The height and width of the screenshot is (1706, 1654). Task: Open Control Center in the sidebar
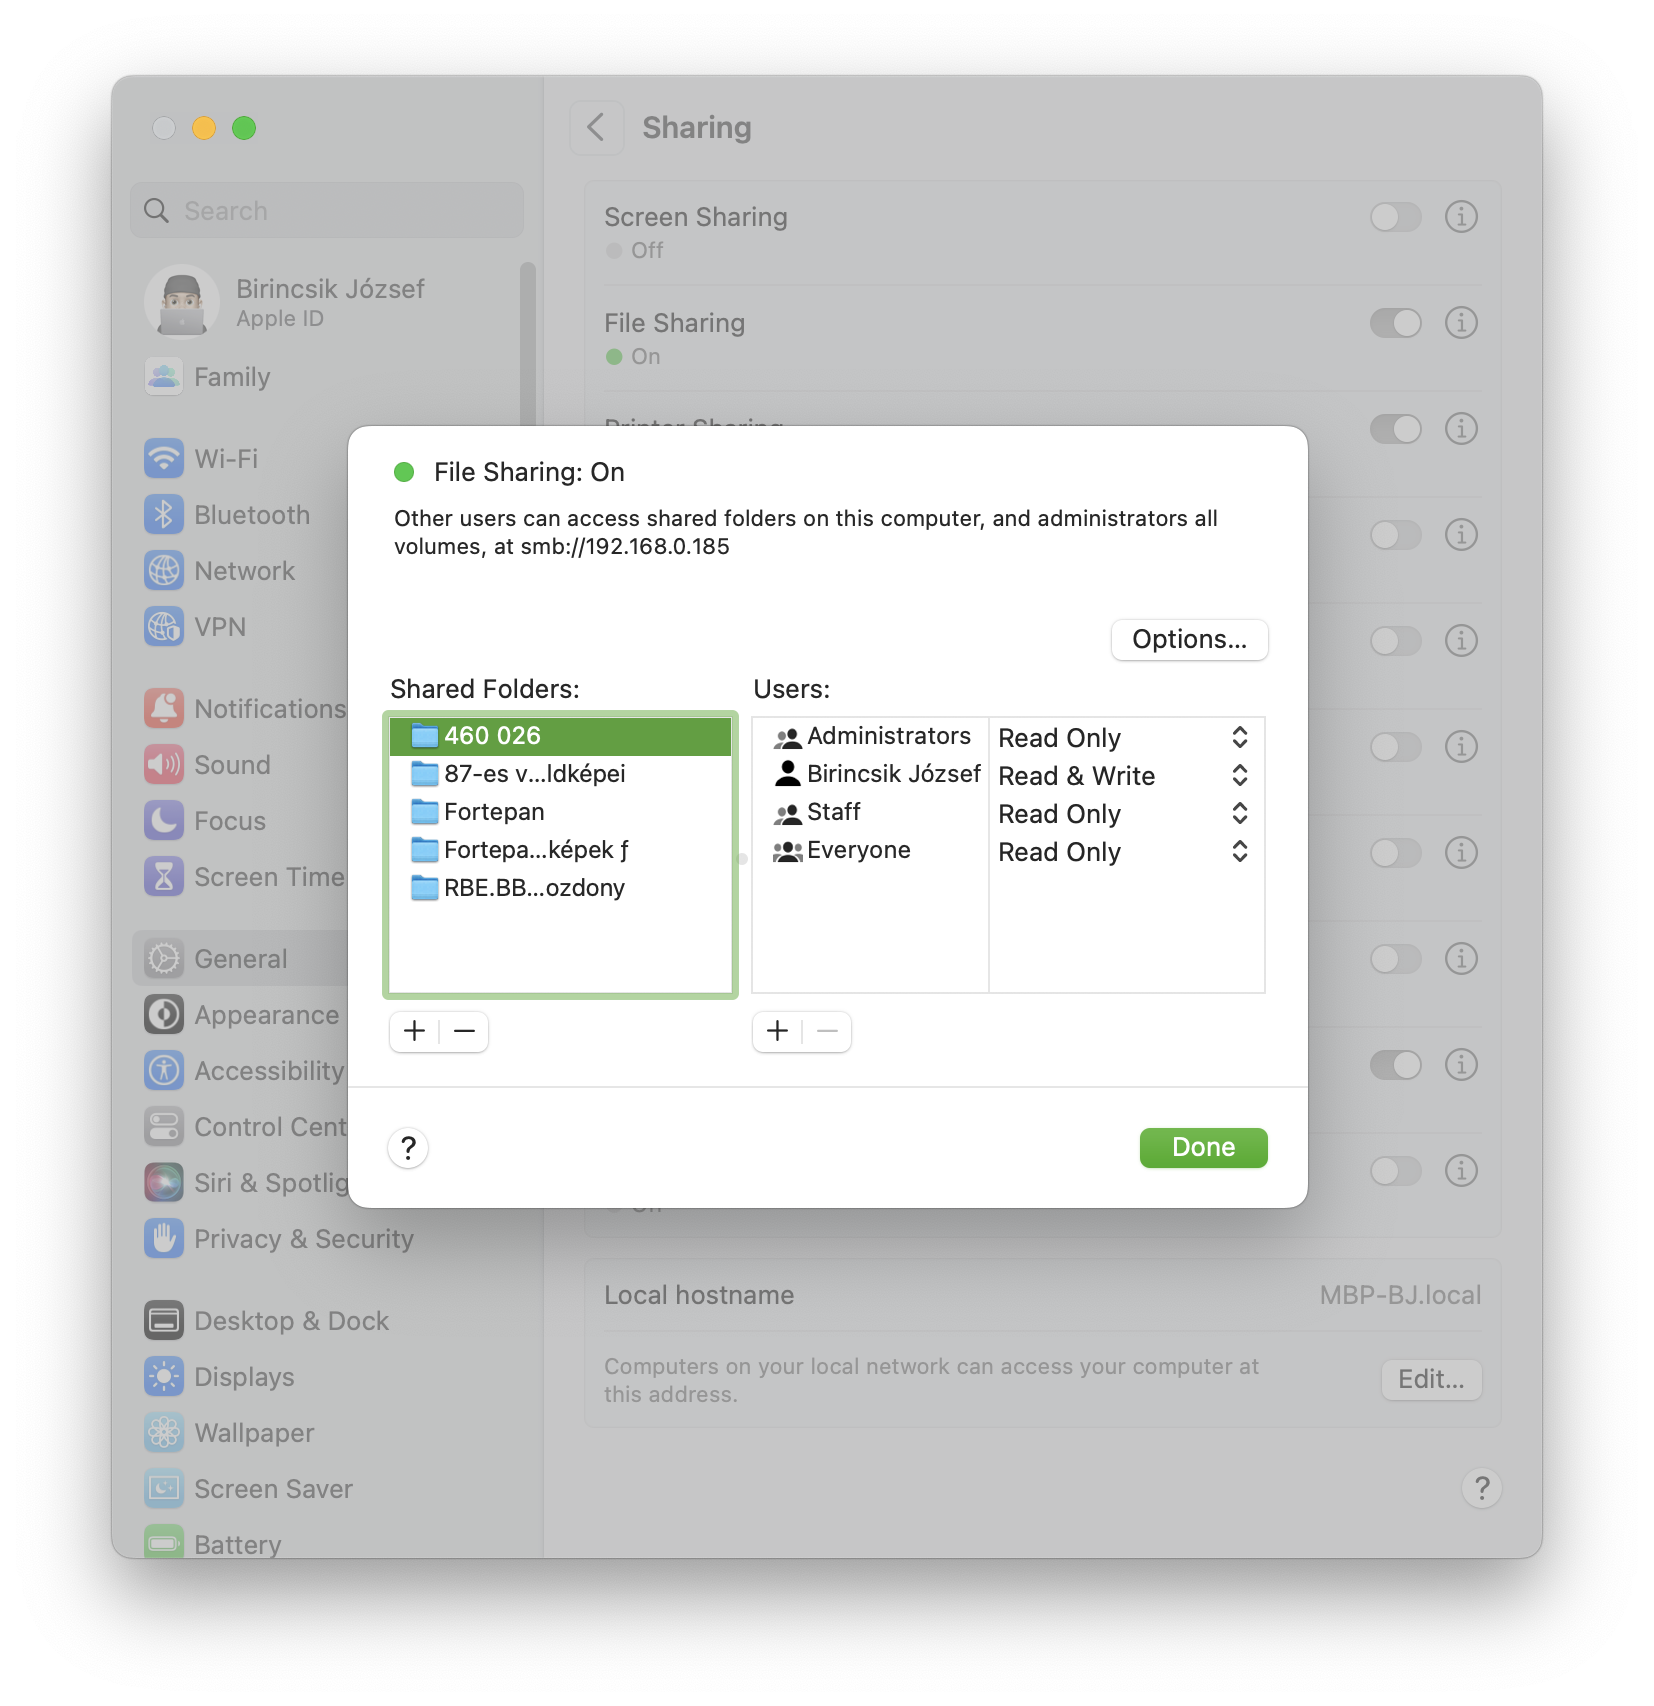point(245,1127)
